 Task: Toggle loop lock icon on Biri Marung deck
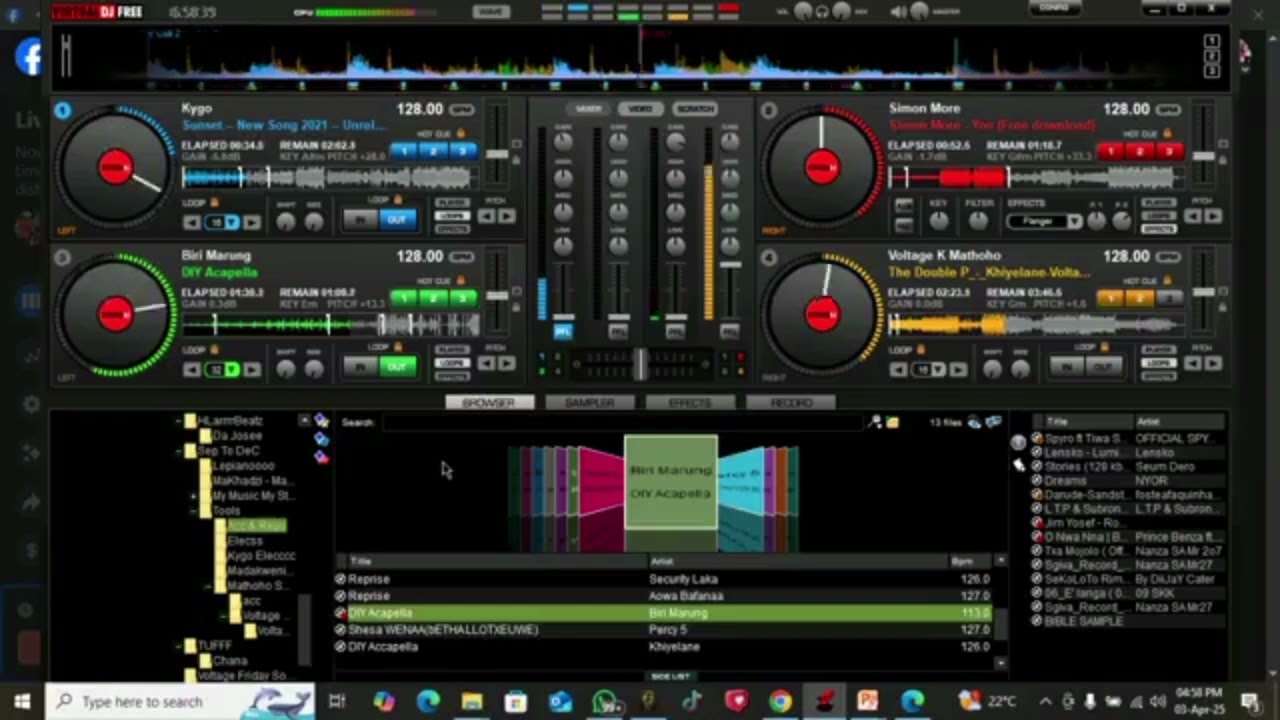tap(215, 350)
